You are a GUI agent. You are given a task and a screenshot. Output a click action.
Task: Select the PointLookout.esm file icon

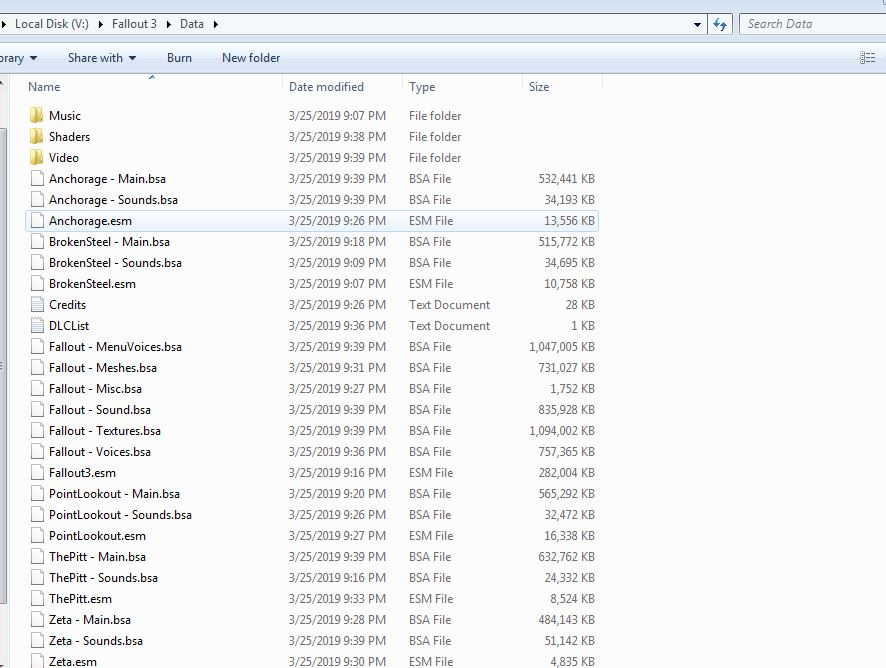[x=37, y=535]
